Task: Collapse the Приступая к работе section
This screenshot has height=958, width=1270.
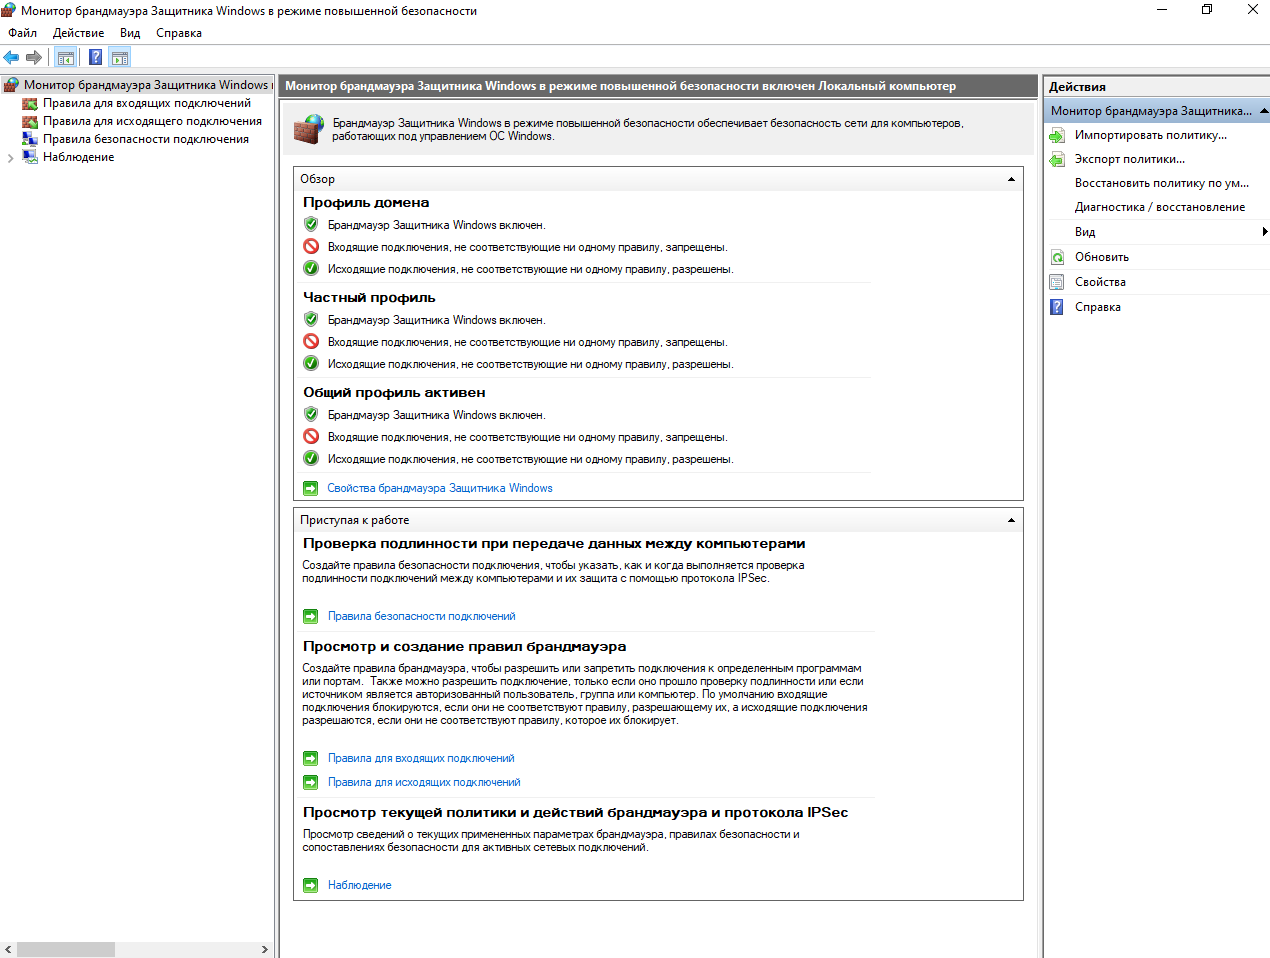Action: [x=1011, y=520]
